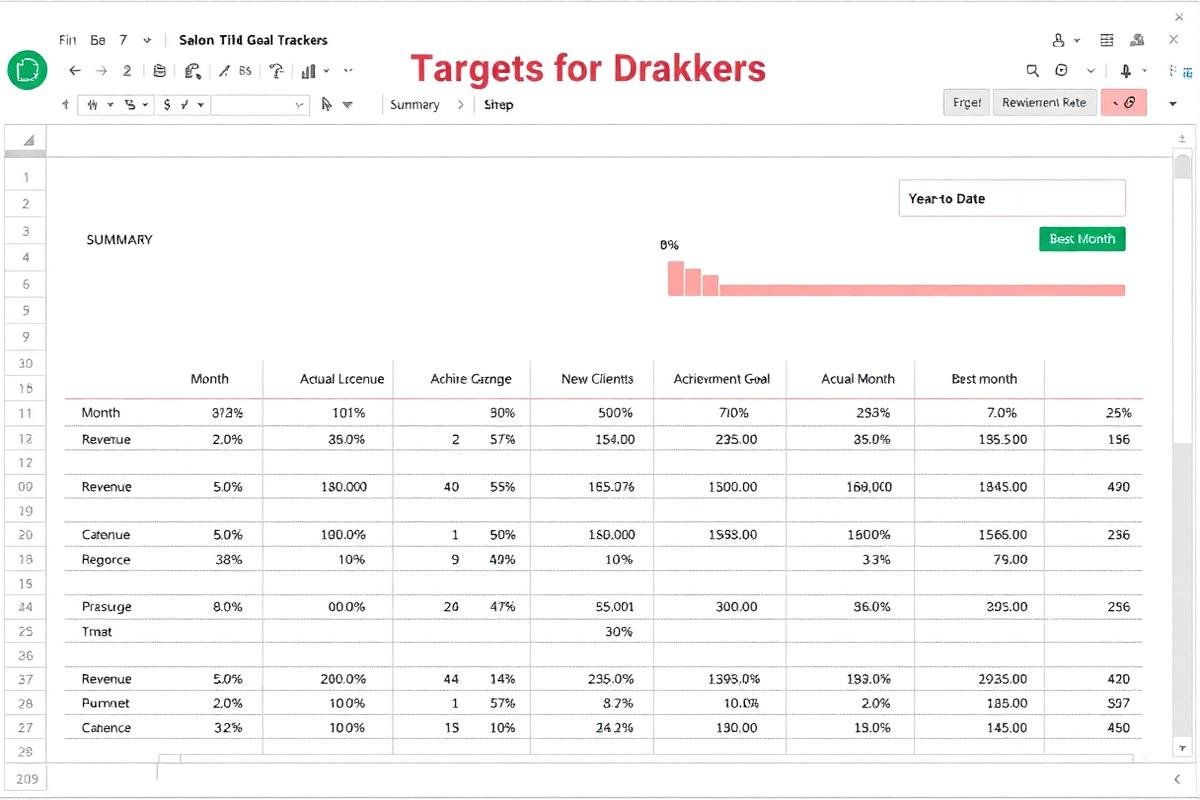Image resolution: width=1200 pixels, height=800 pixels.
Task: Click the Rewiement Rate button
Action: 1044,102
